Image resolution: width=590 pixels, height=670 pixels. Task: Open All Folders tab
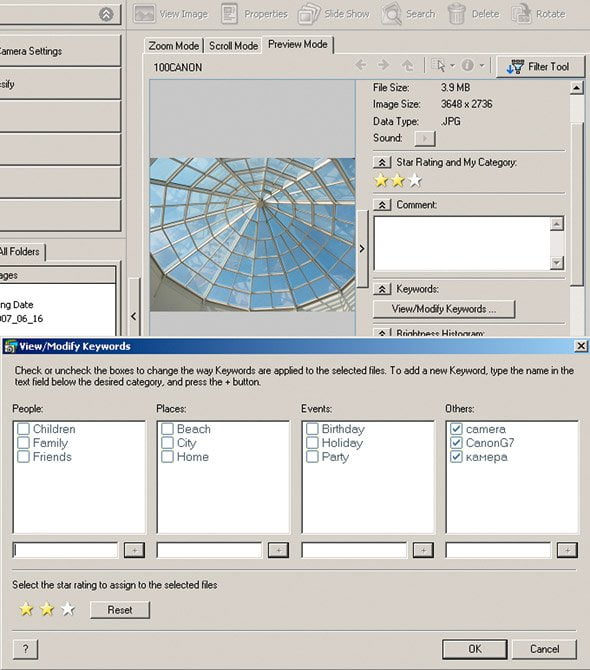point(21,252)
